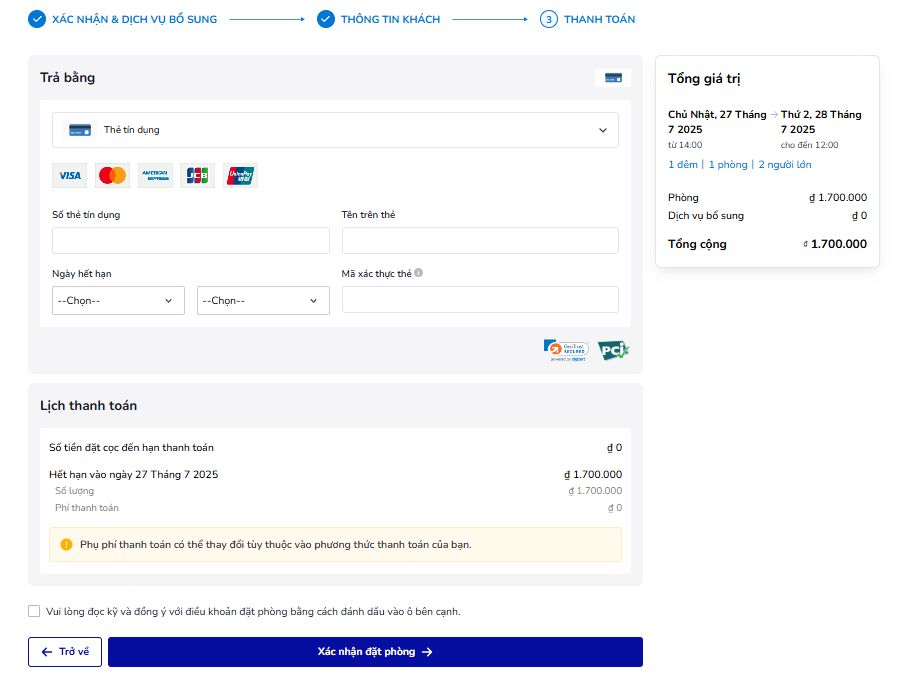Click the PCI compliance badge
904x676 pixels.
pos(613,350)
